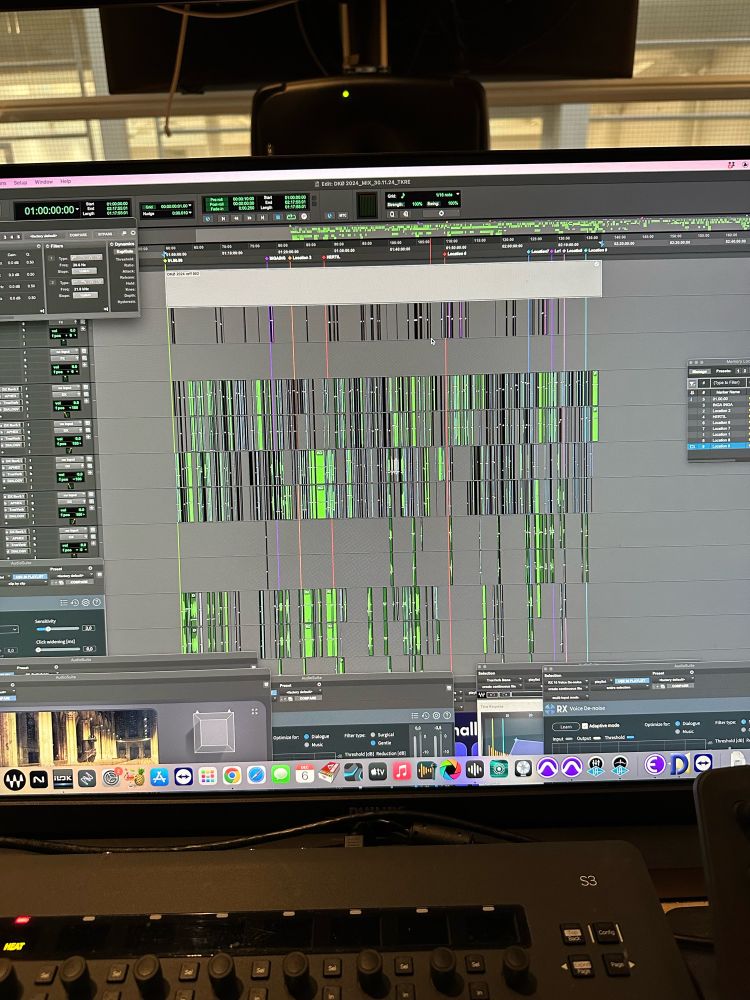Select the highlighted row in Memory Locations
The image size is (750, 1000).
coord(719,446)
